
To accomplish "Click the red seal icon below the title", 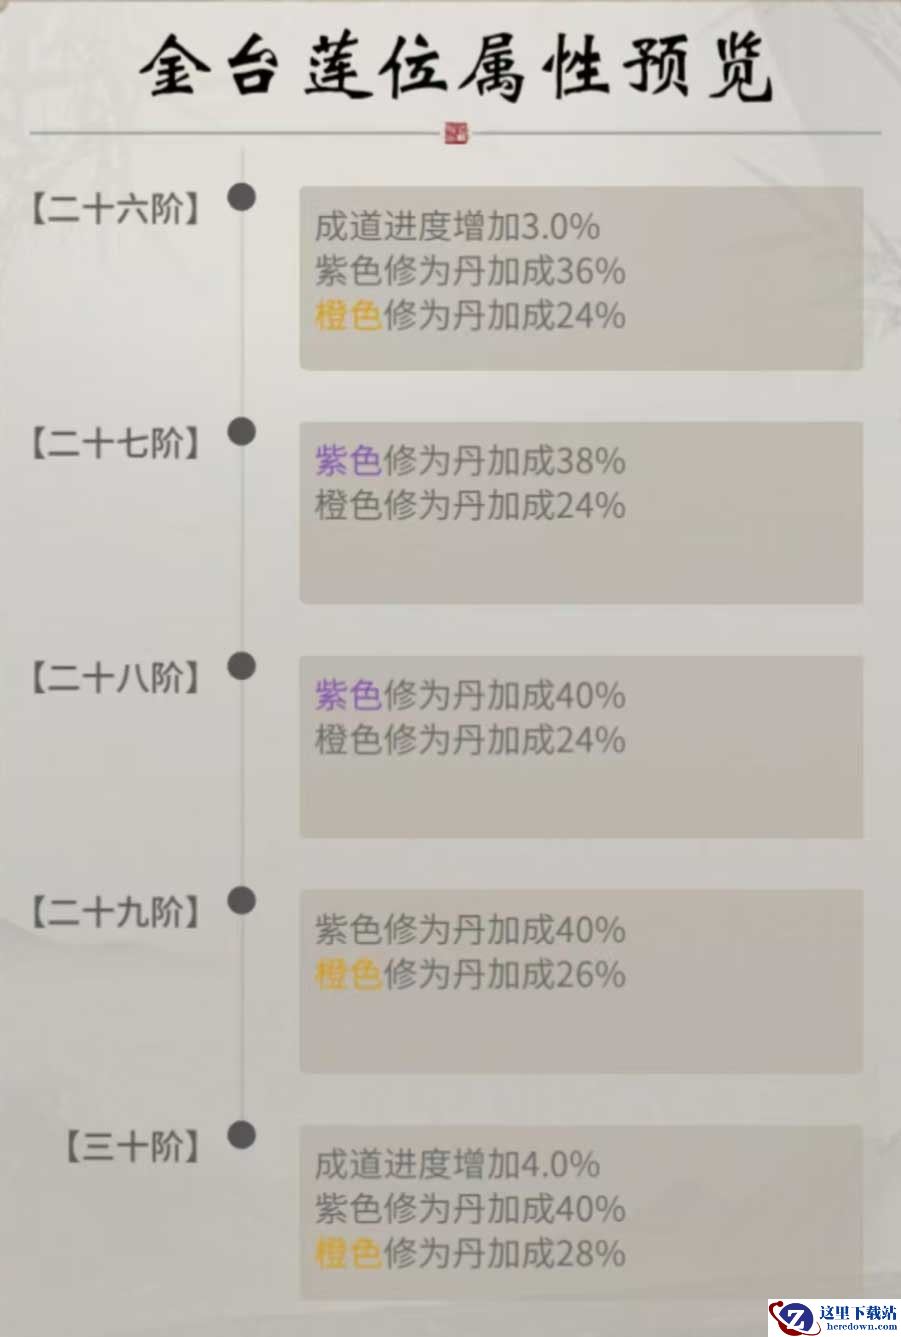I will [x=456, y=132].
